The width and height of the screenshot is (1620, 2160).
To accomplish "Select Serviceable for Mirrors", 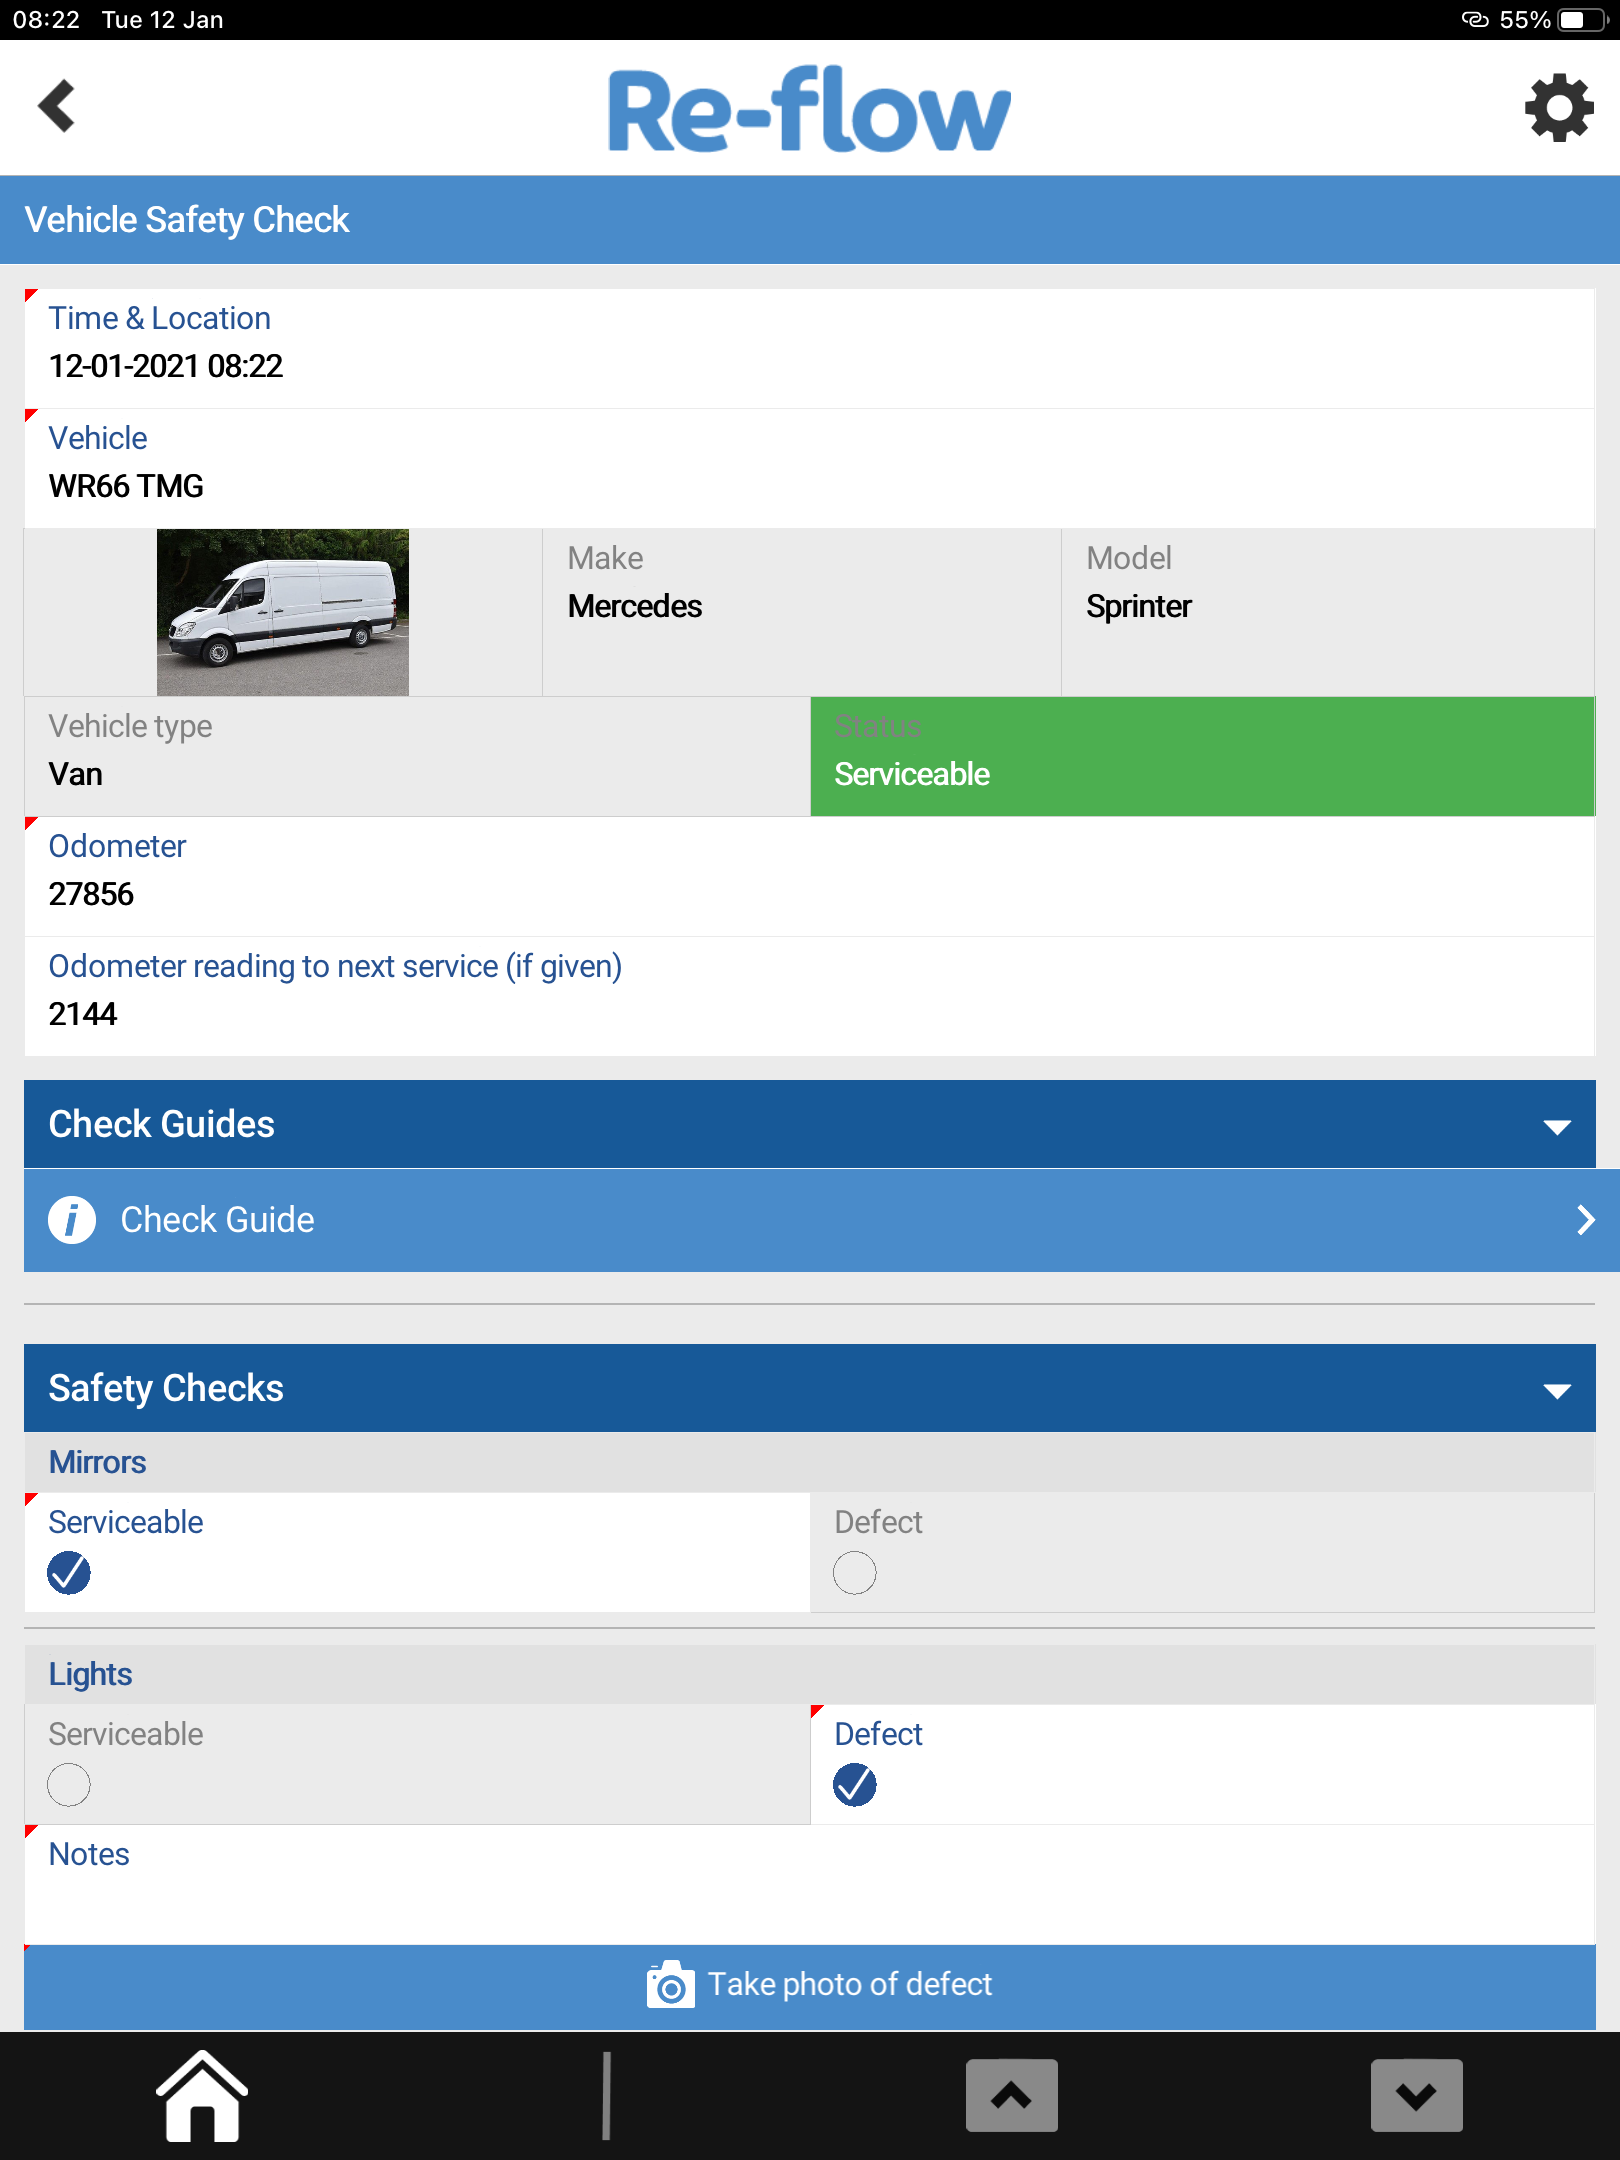I will (x=69, y=1573).
